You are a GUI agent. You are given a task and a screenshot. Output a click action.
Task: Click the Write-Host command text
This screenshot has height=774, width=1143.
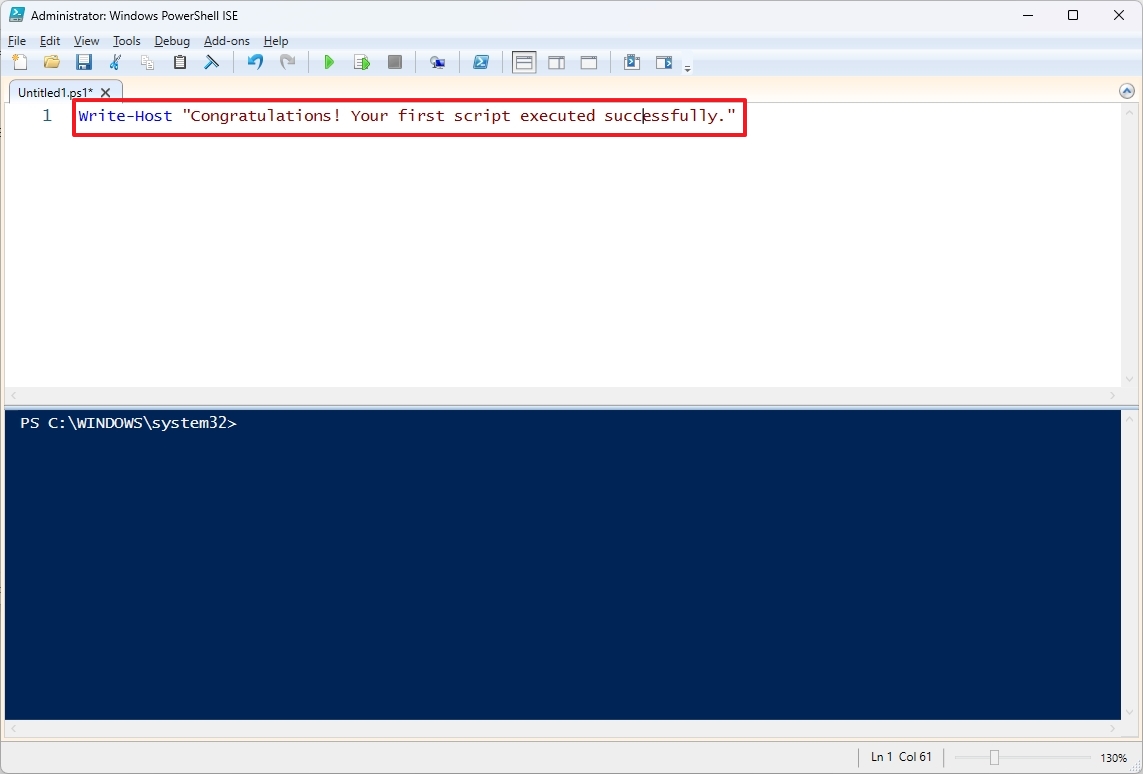[125, 116]
